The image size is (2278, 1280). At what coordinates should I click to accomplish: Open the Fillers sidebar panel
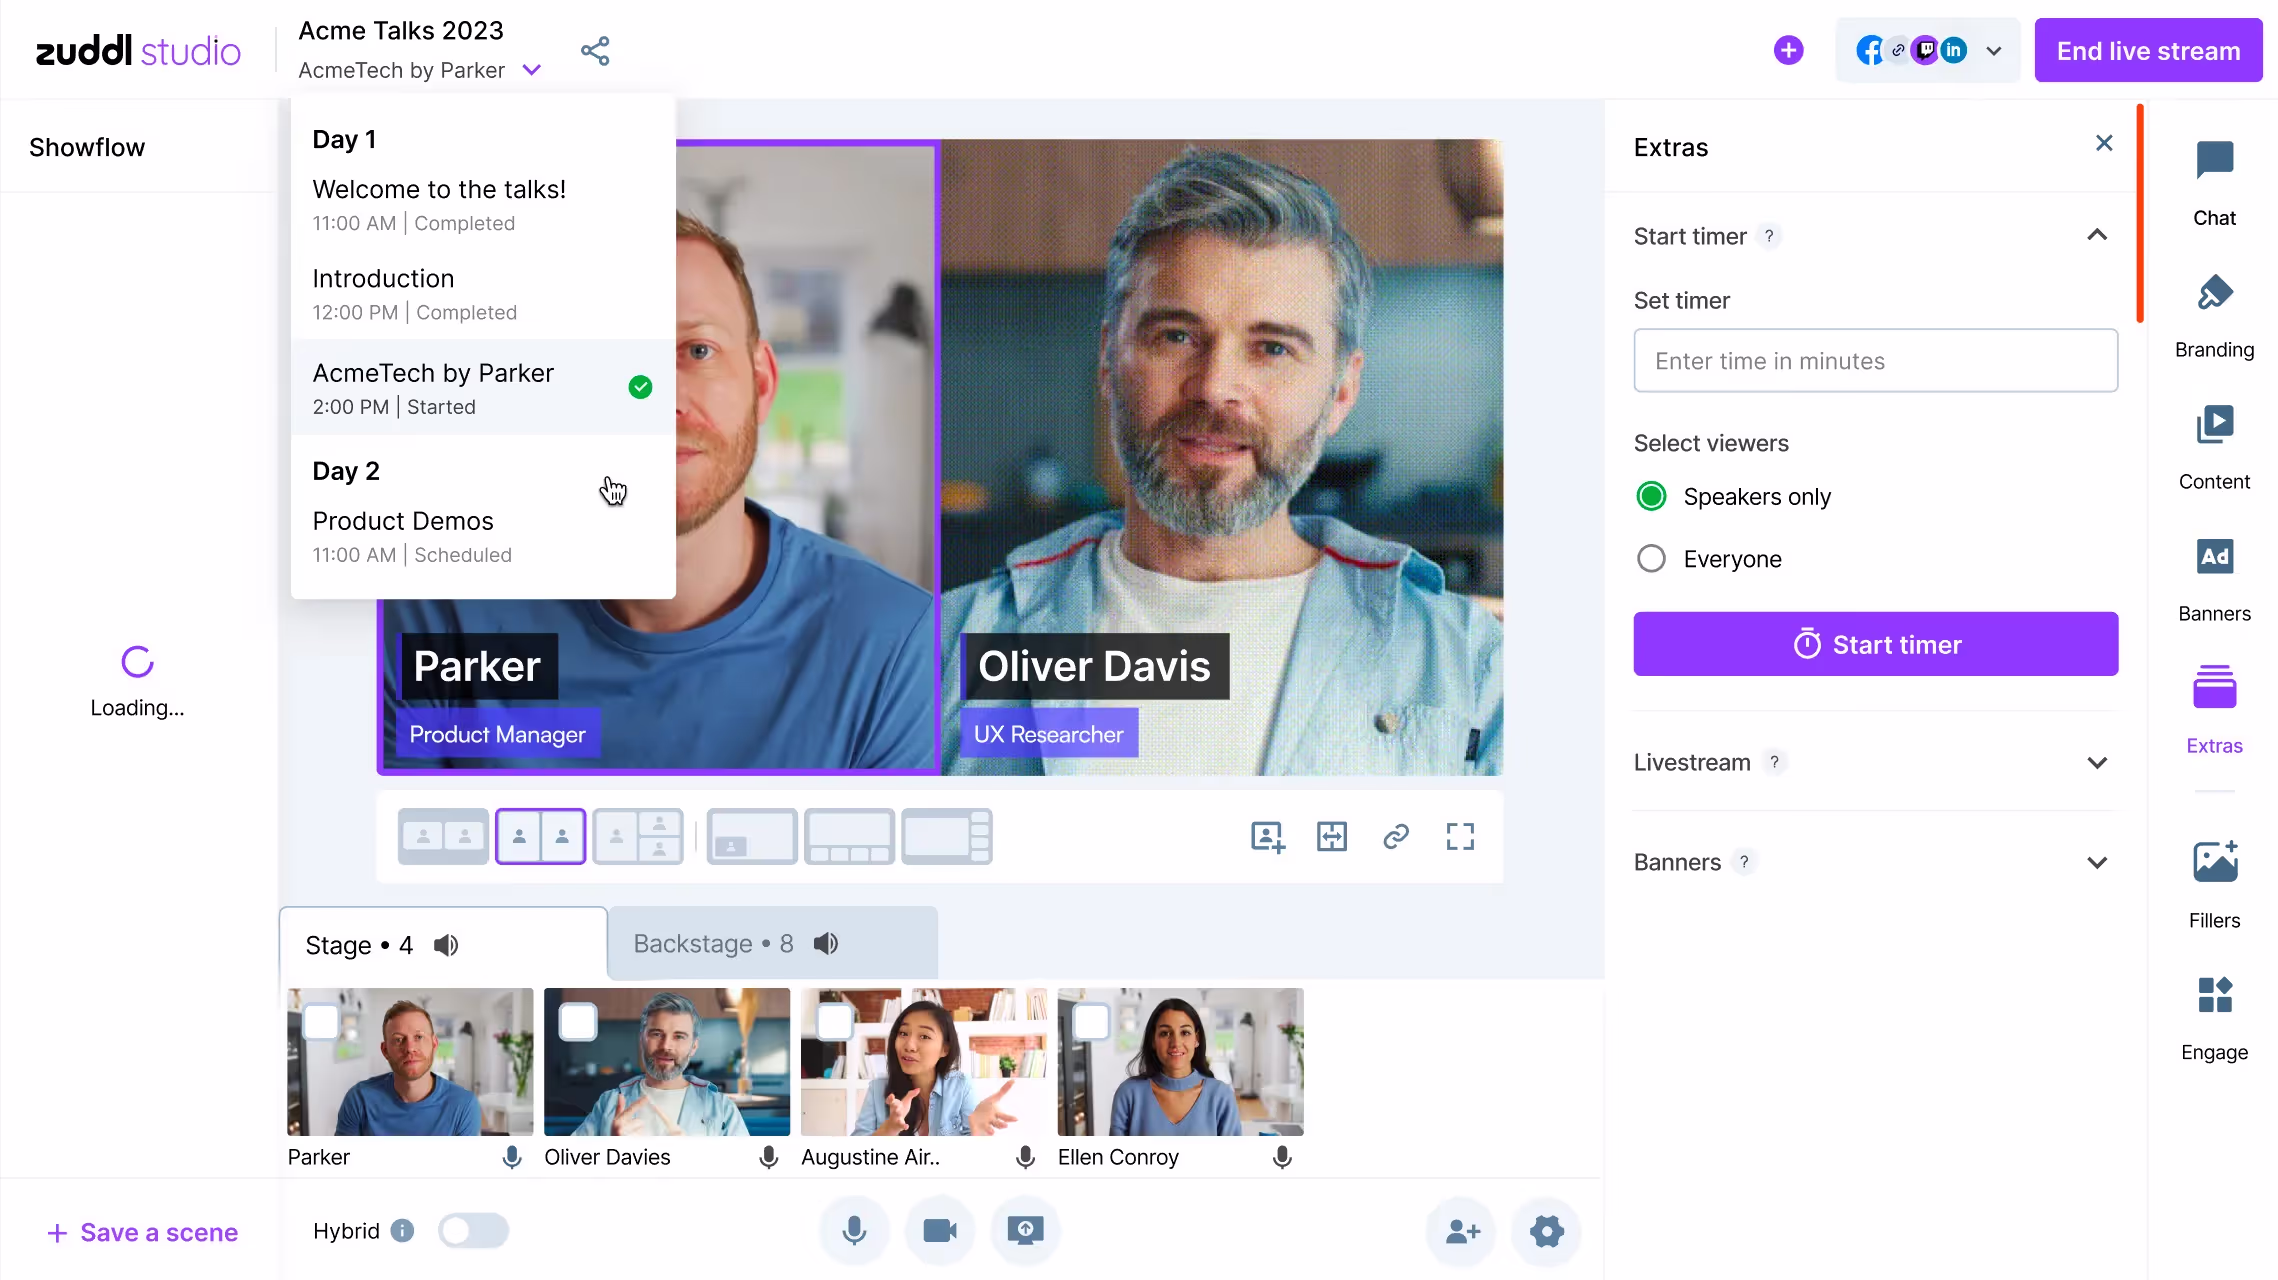(x=2214, y=885)
